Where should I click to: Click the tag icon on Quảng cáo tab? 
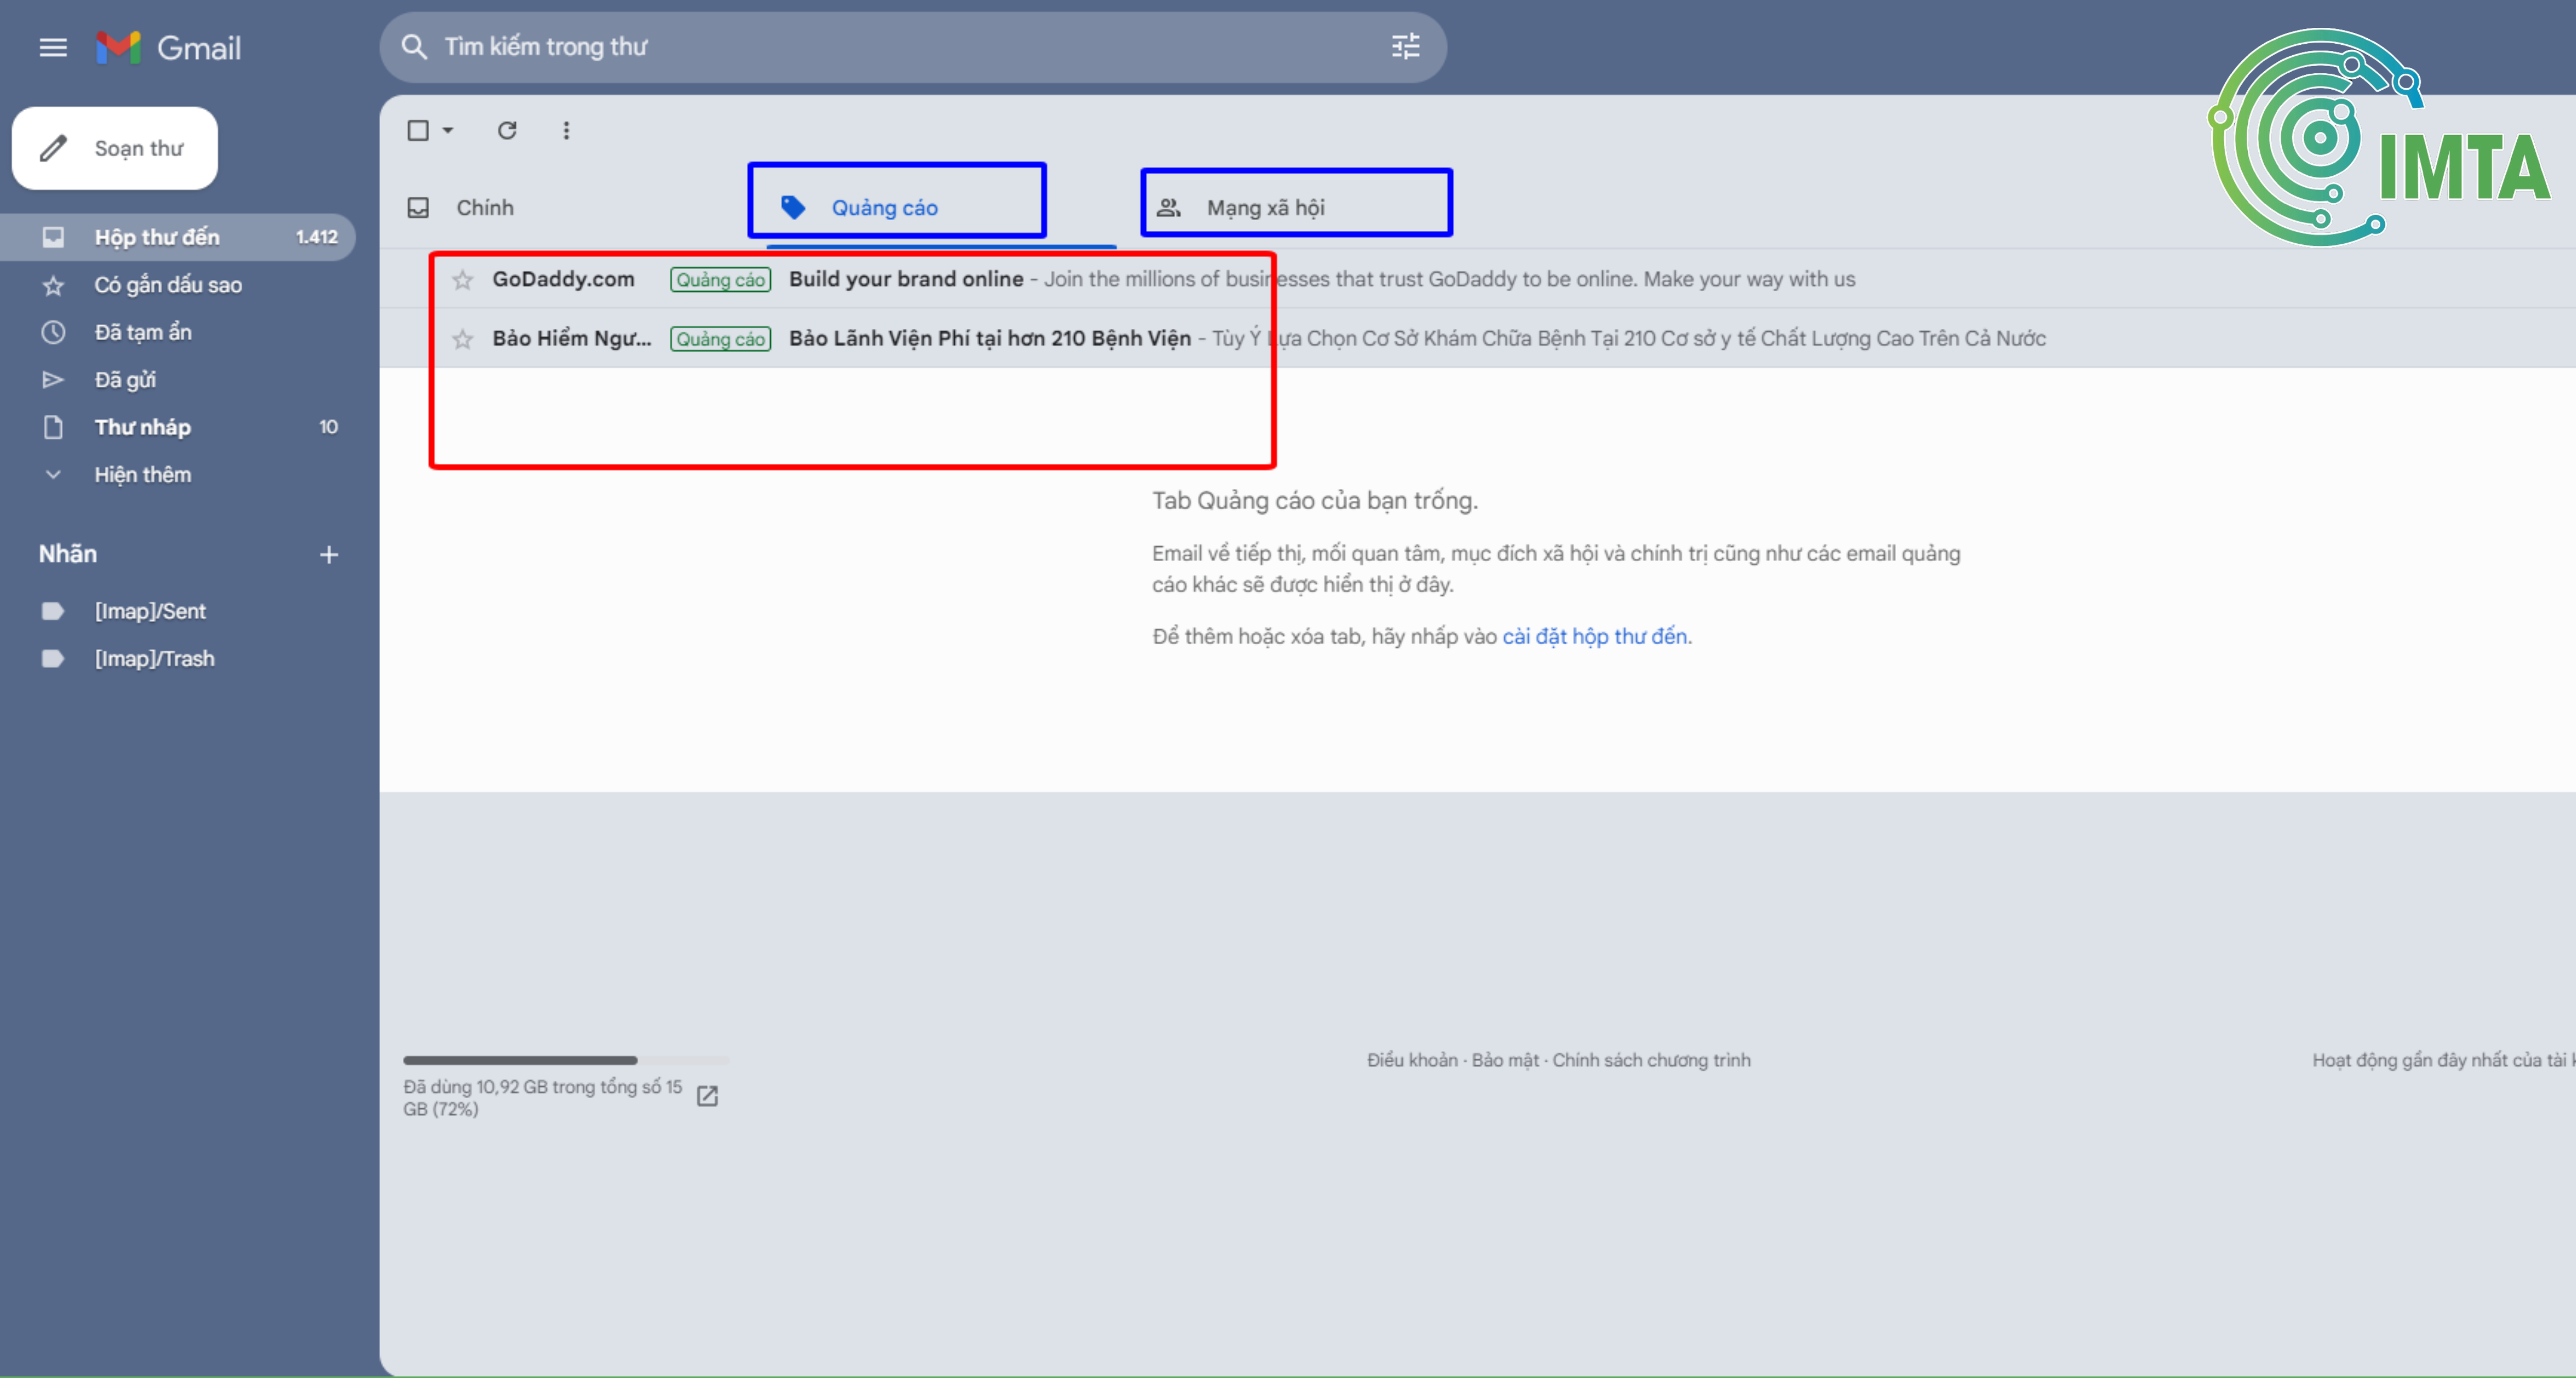coord(793,207)
